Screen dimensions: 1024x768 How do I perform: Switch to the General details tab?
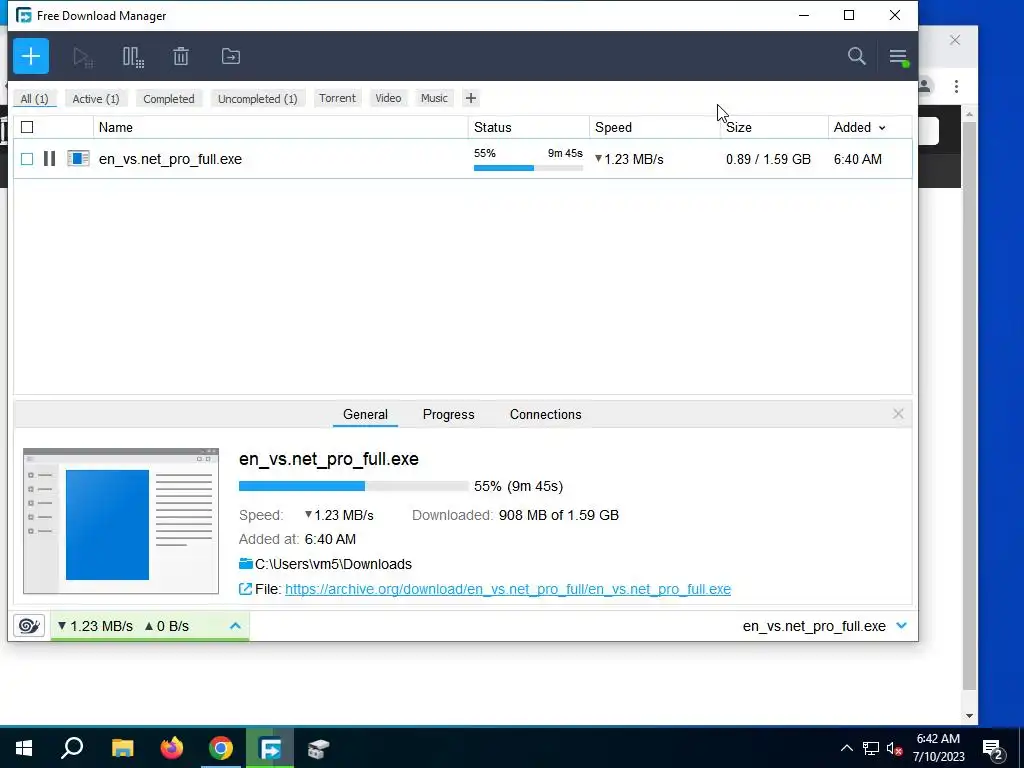(365, 415)
